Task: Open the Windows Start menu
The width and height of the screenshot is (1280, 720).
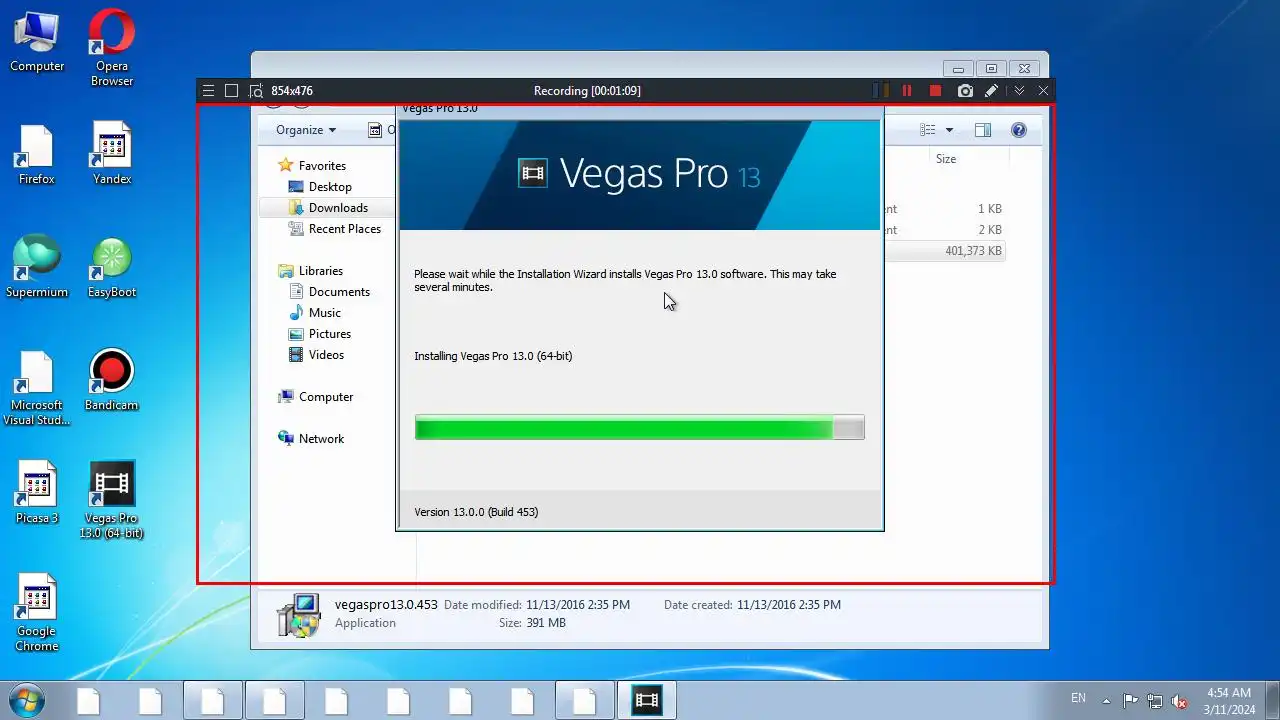Action: tap(25, 700)
